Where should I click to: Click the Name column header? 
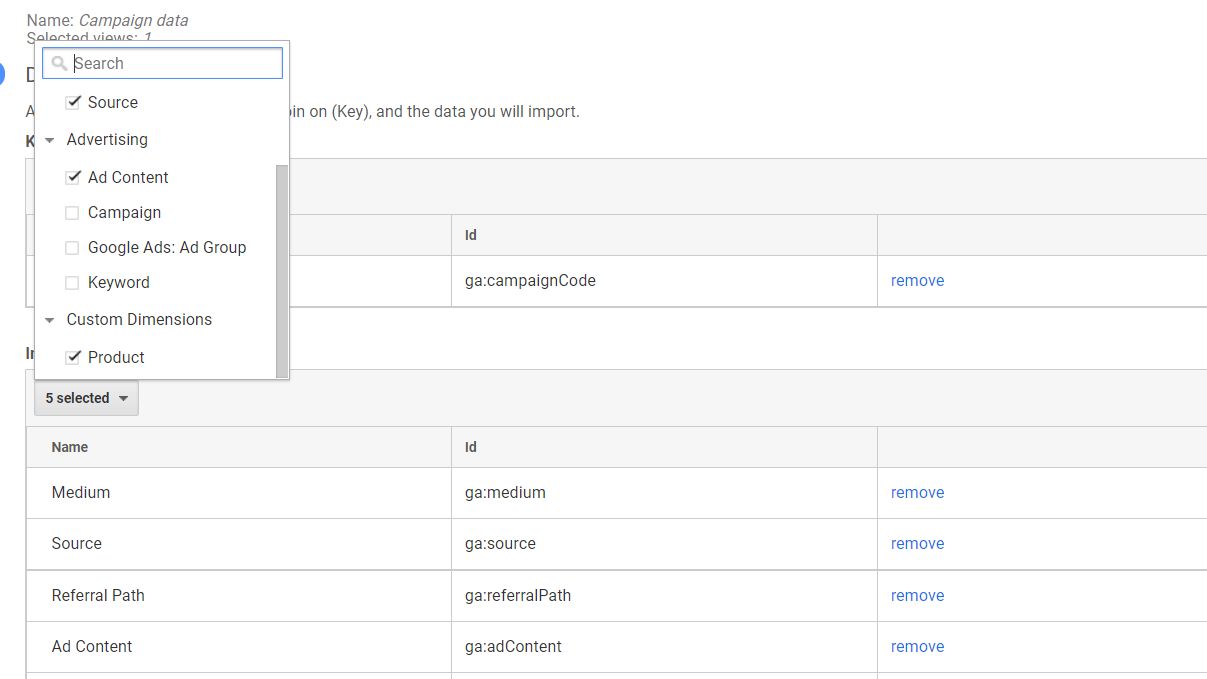(x=69, y=447)
